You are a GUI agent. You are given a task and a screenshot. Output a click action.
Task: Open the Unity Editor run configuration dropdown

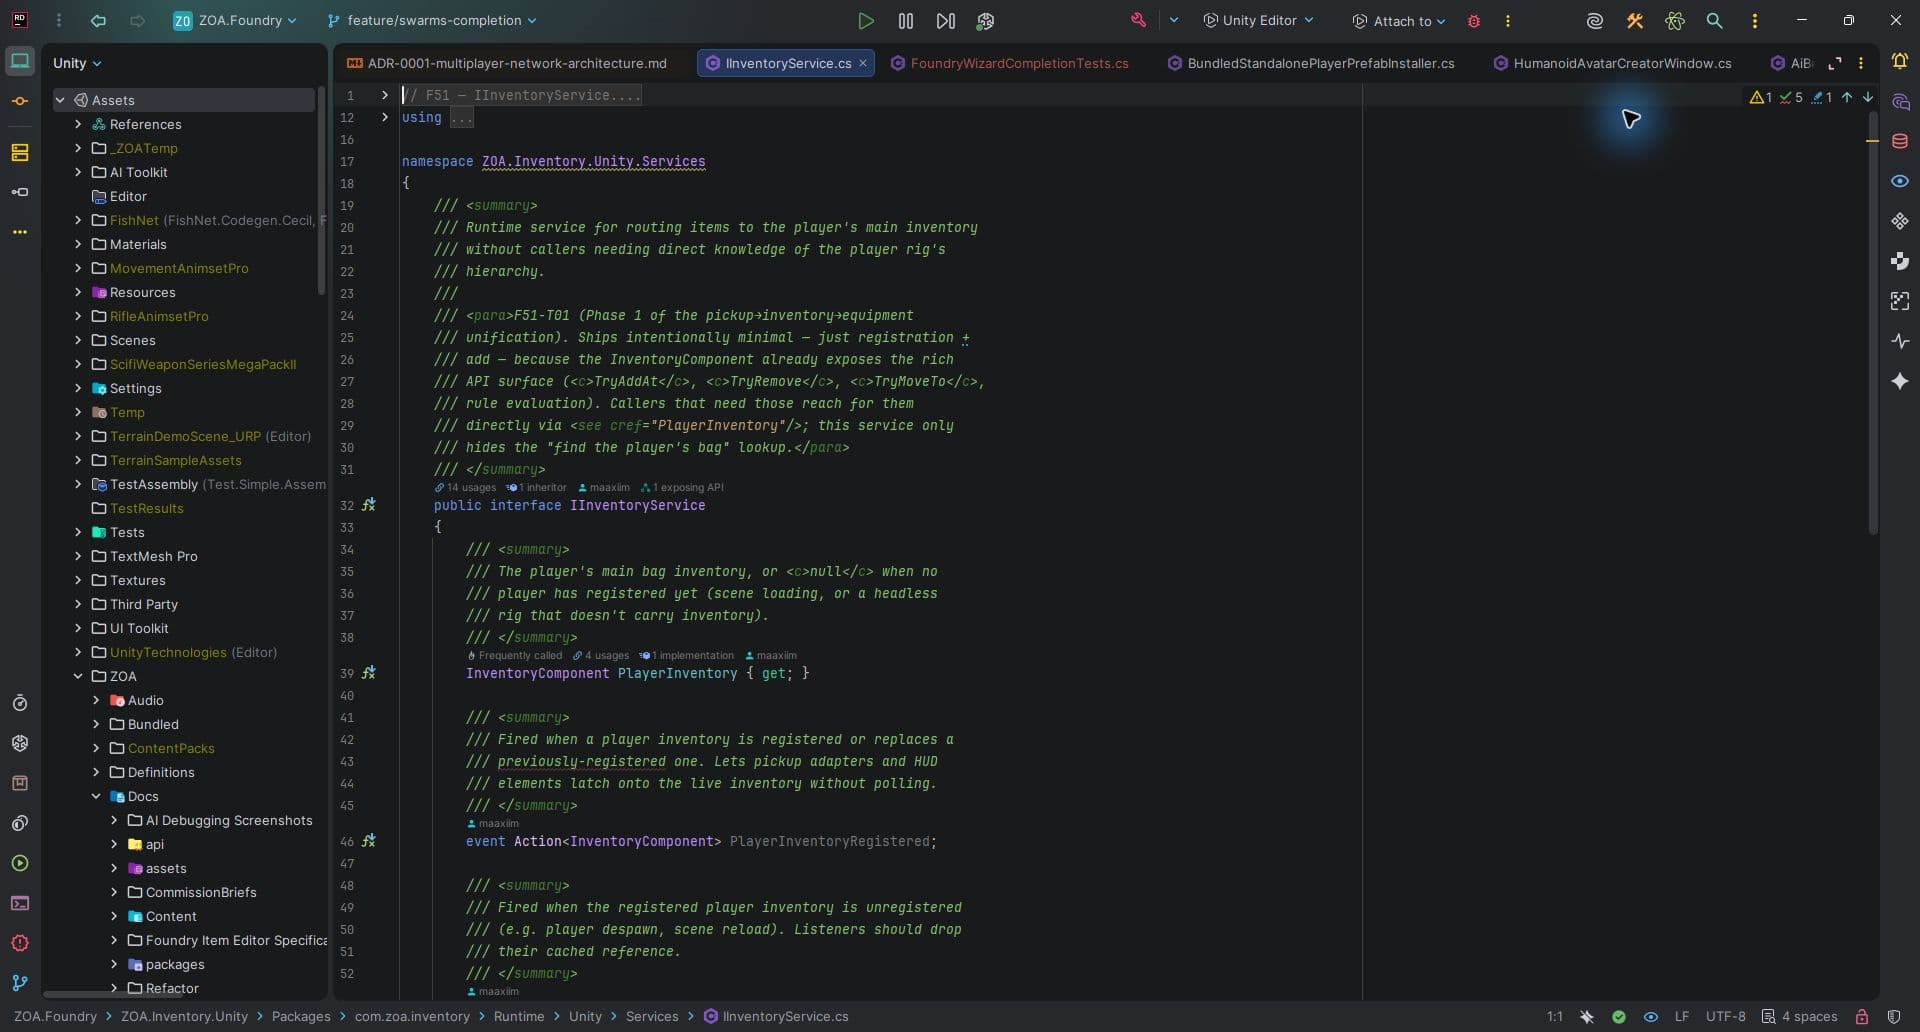click(x=1258, y=20)
